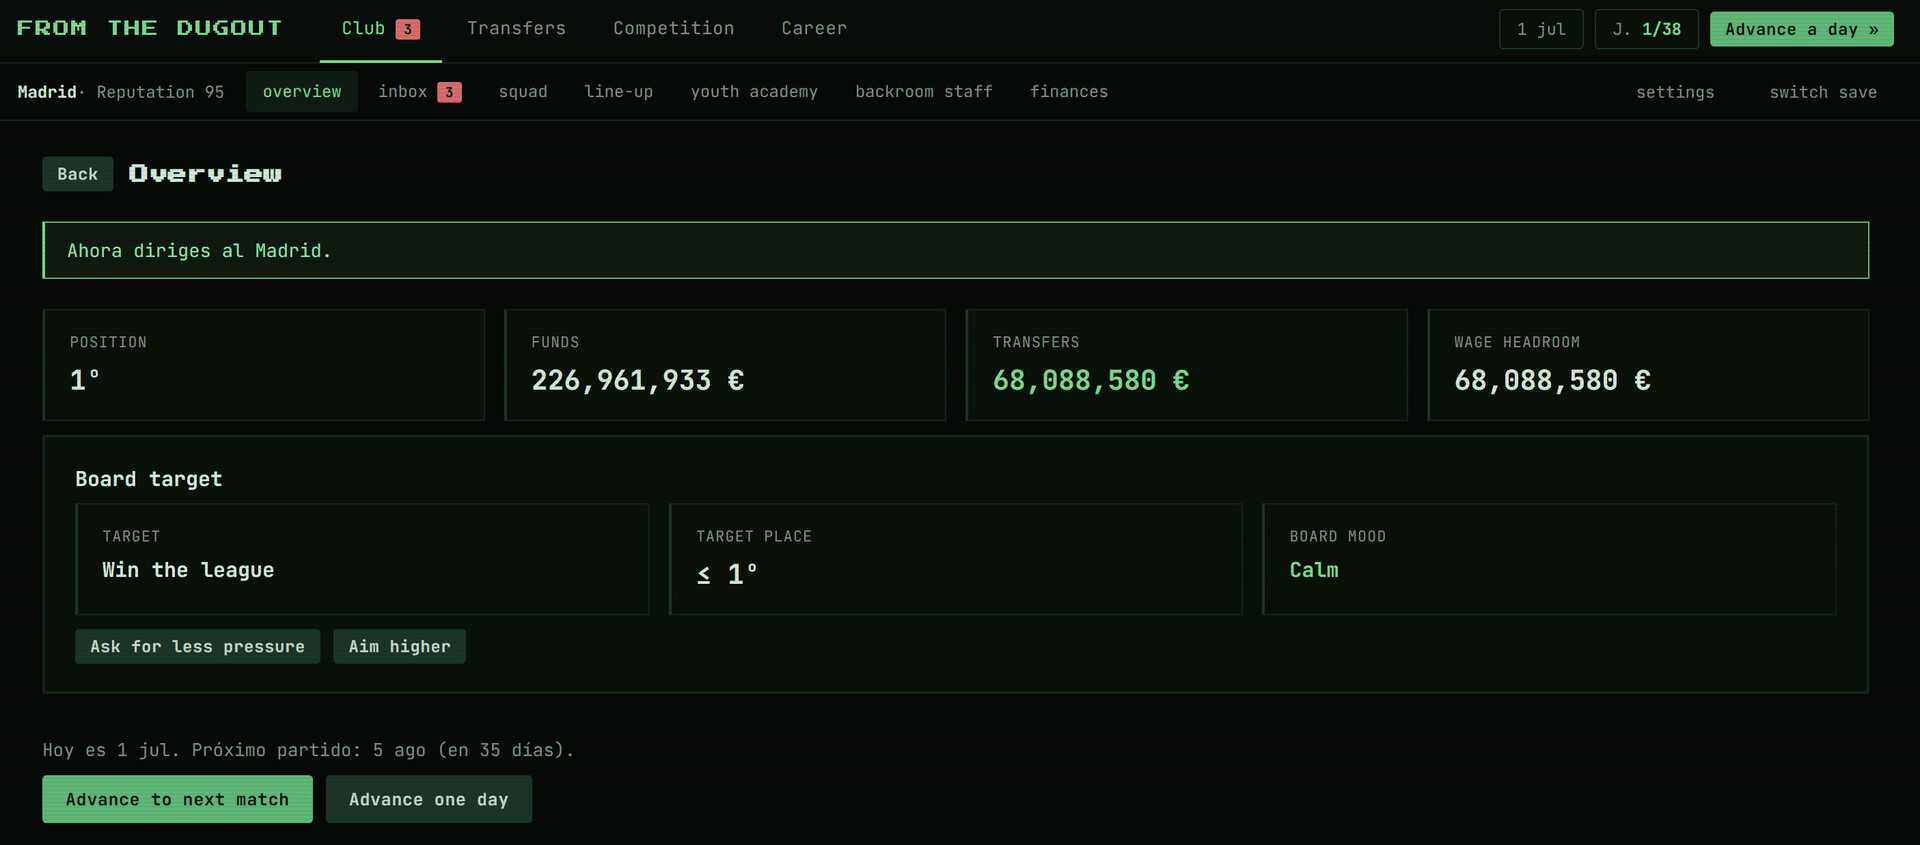The width and height of the screenshot is (1920, 845).
Task: Click the Target Place ≤ 1° value
Action: (727, 574)
